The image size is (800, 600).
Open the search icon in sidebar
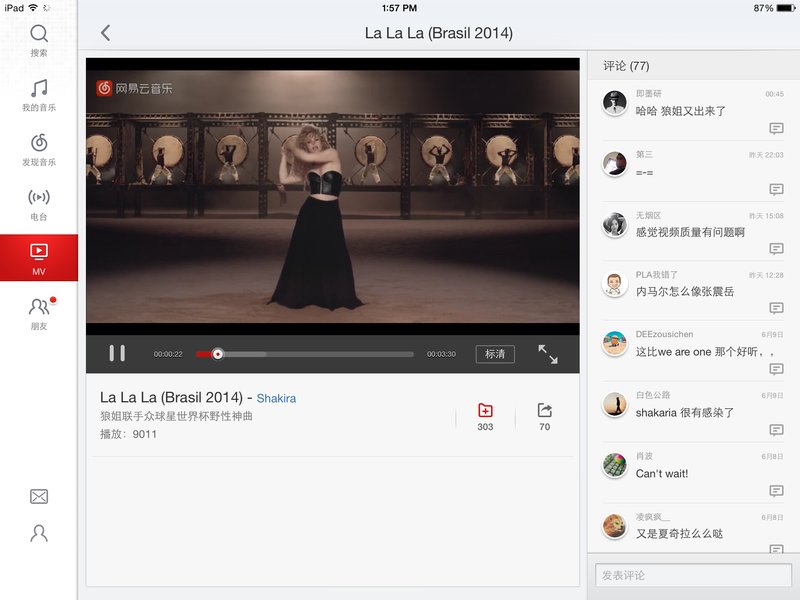pyautogui.click(x=39, y=40)
